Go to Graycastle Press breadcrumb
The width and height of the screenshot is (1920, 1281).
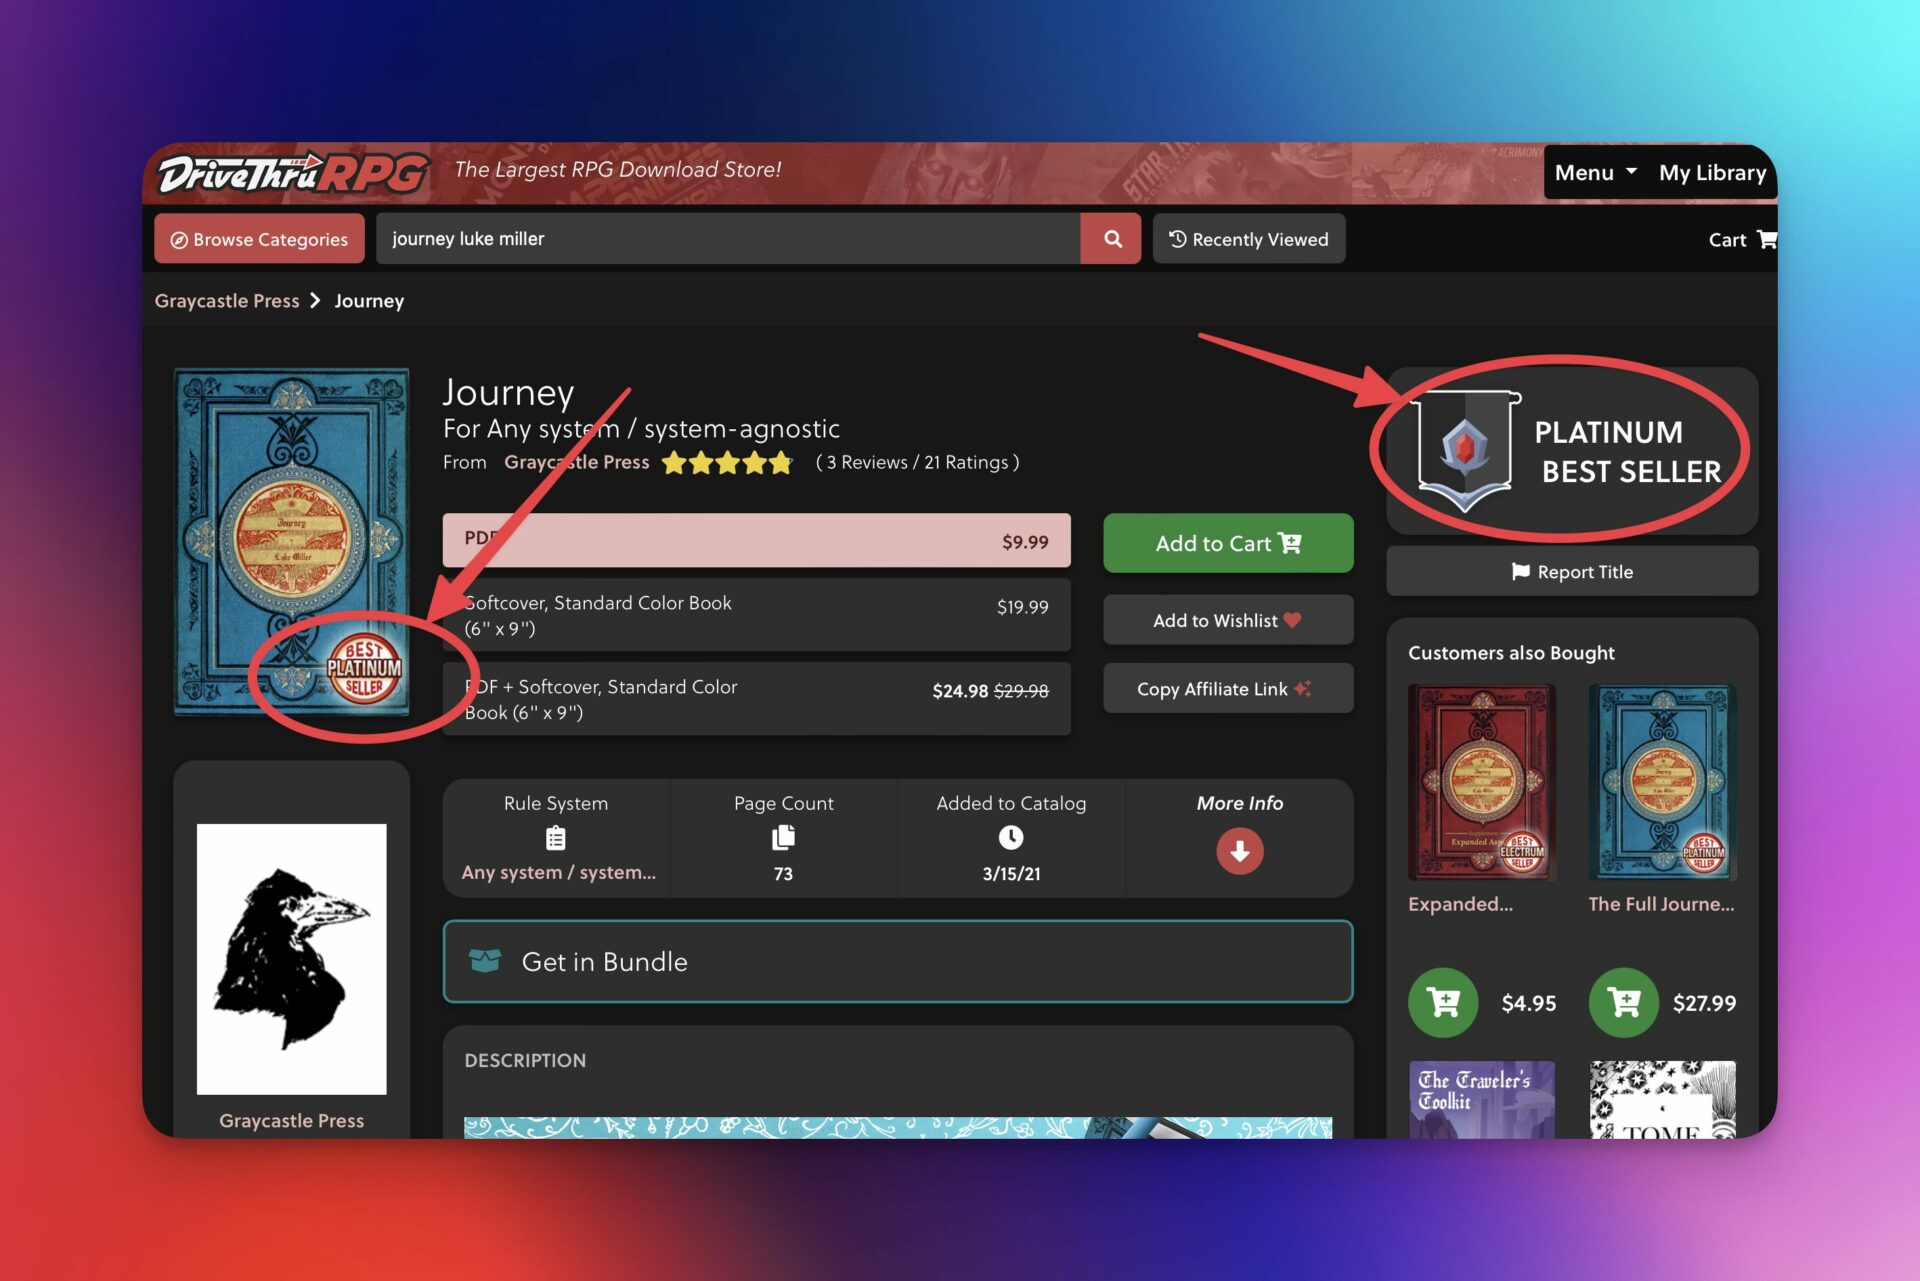pyautogui.click(x=227, y=301)
